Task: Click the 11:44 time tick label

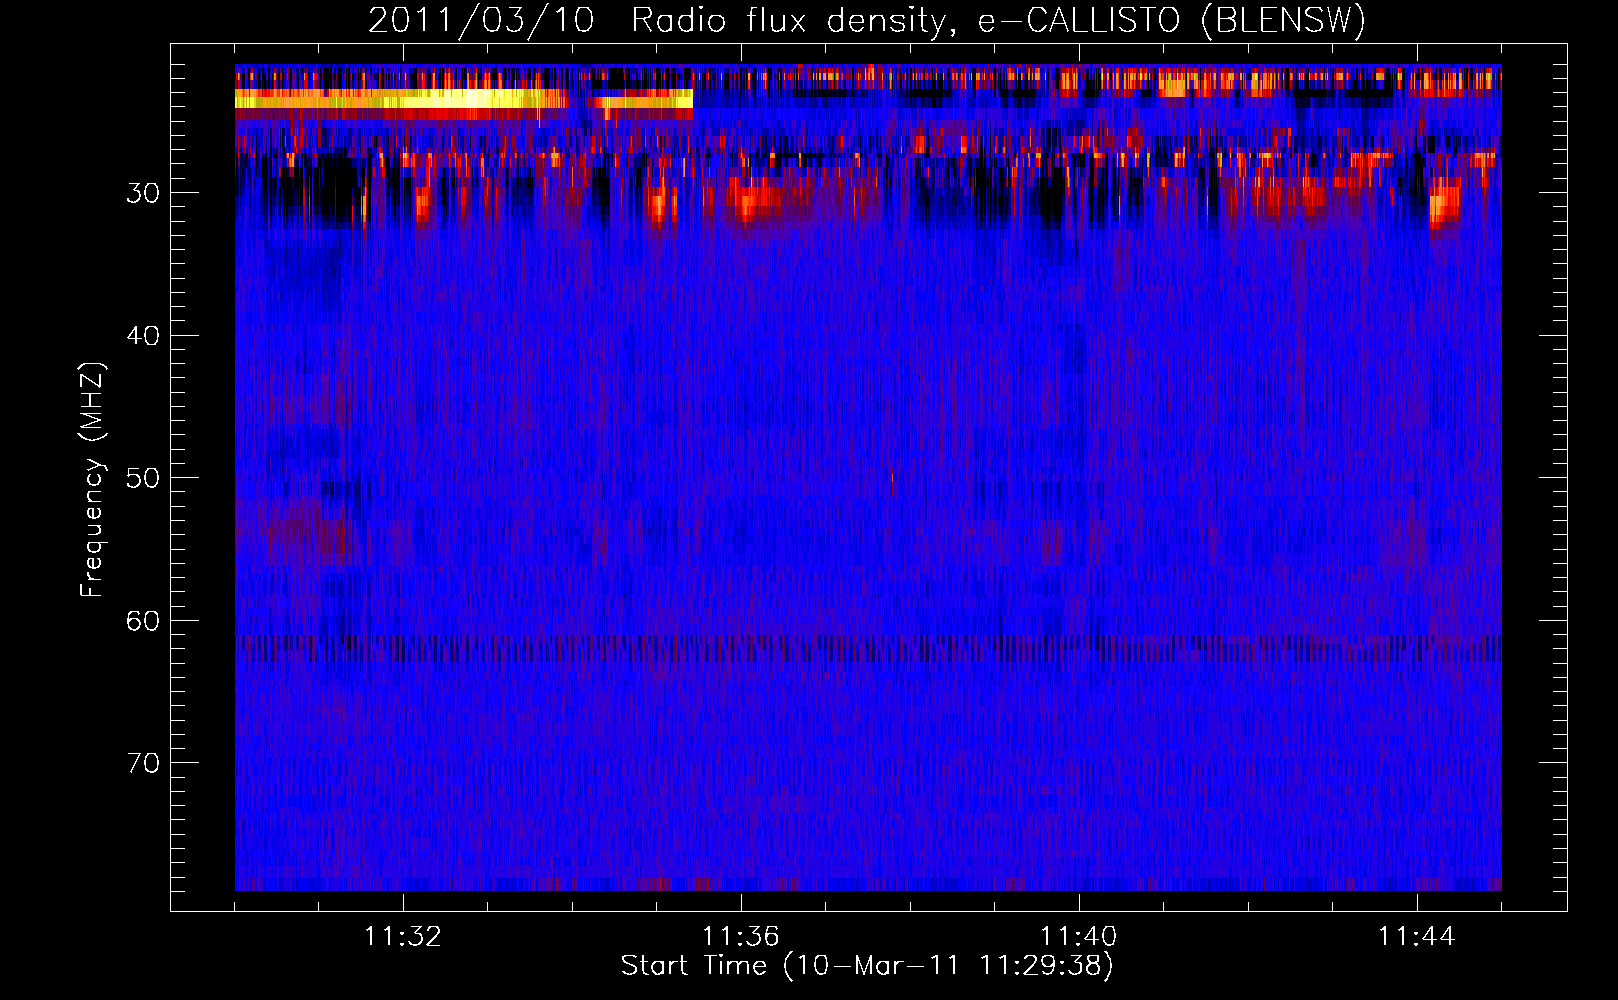Action: pos(1417,937)
